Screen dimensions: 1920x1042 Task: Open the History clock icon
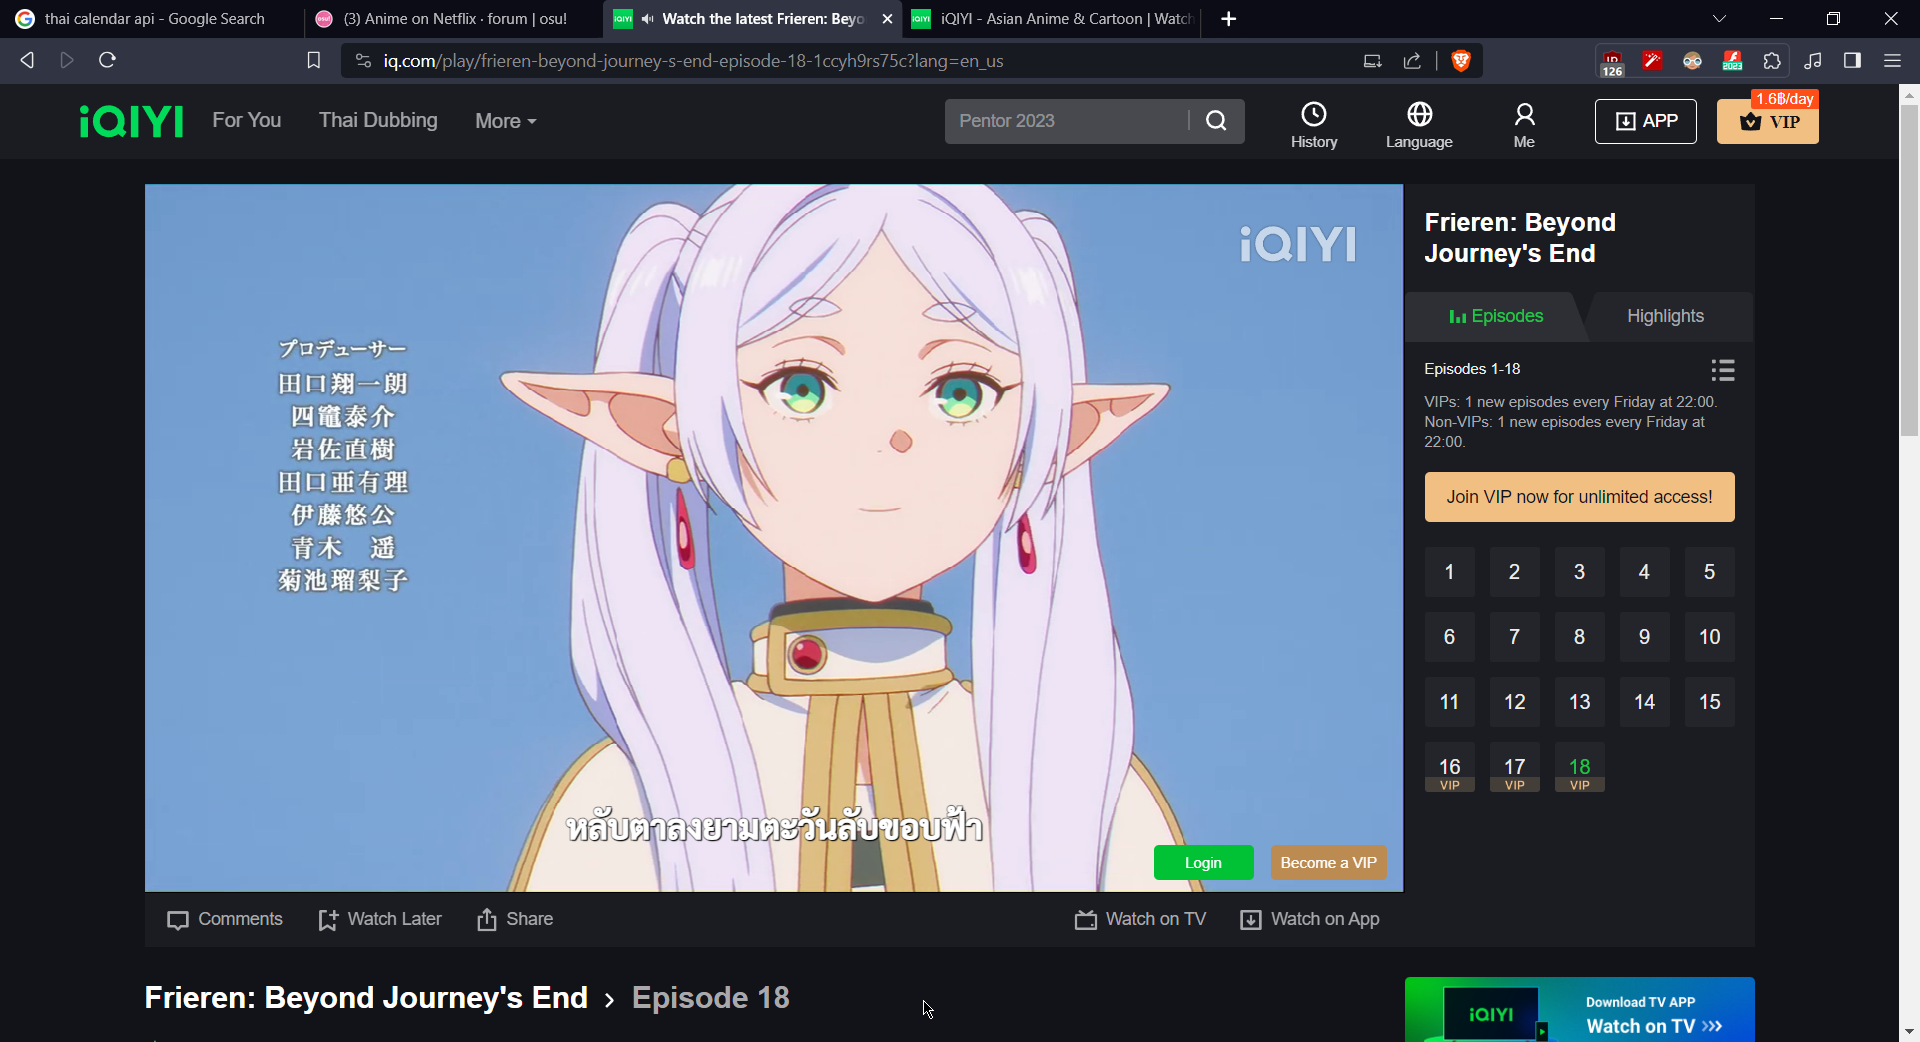1314,114
